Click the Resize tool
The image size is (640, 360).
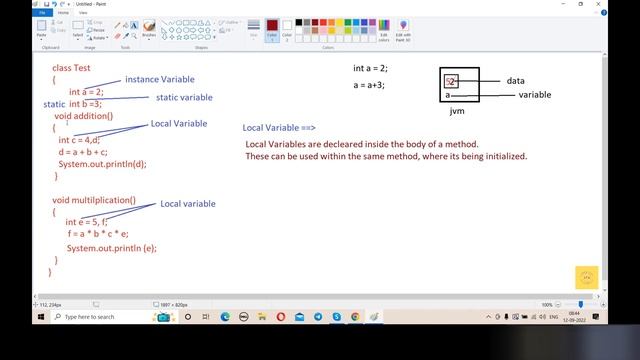[96, 30]
